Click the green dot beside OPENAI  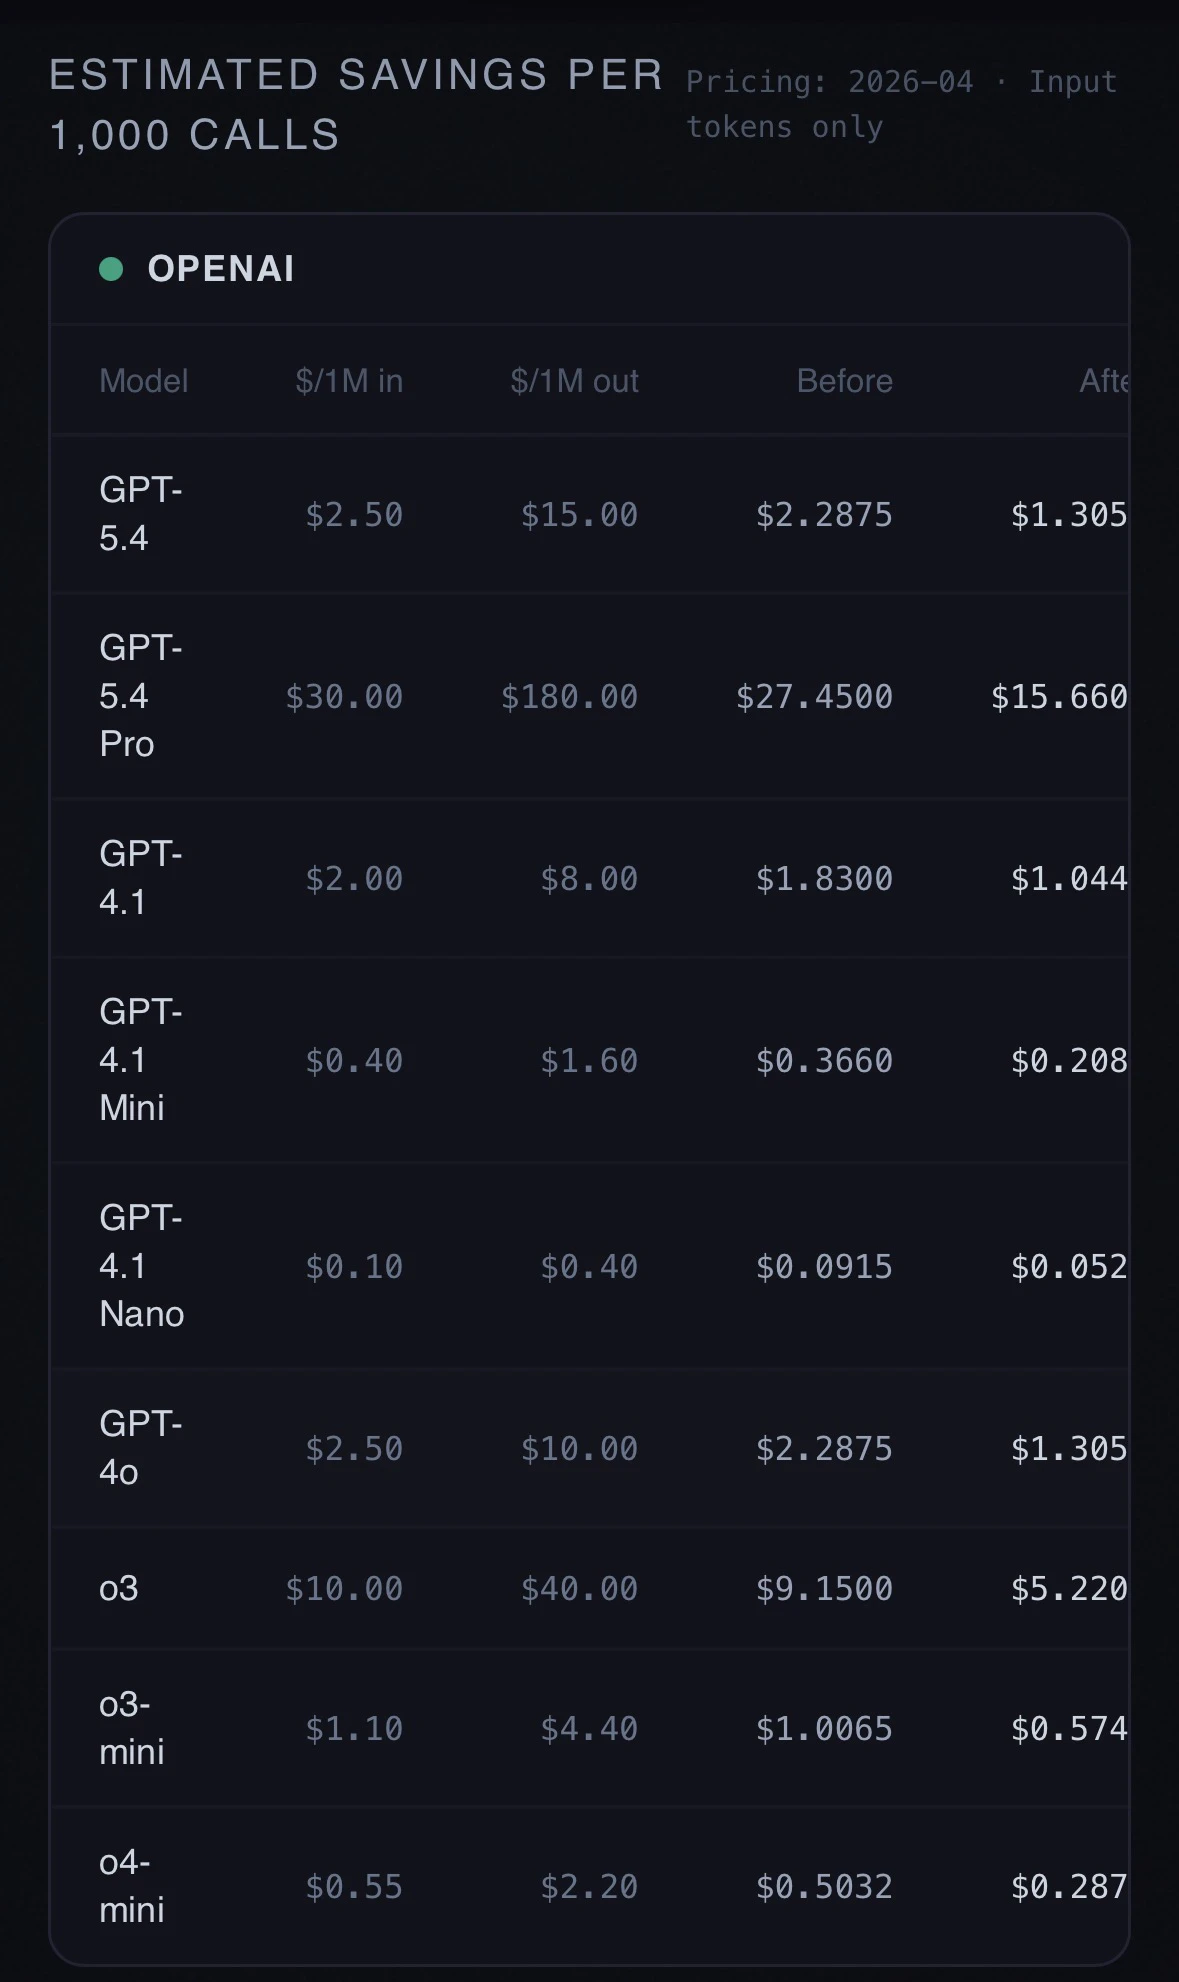tap(111, 269)
